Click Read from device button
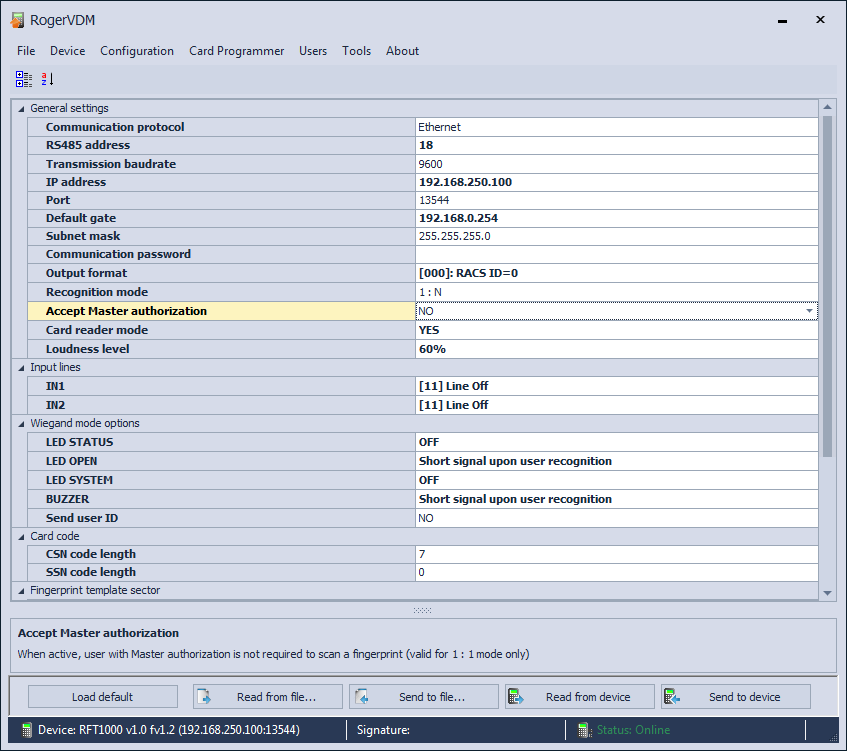Viewport: 847px width, 751px height. 580,697
